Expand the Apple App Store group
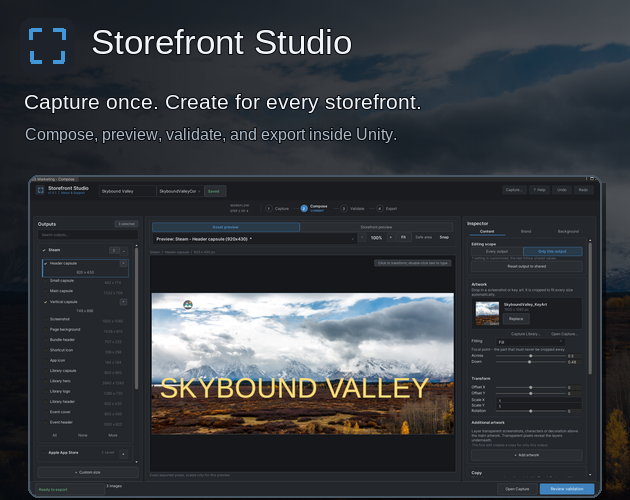Image resolution: width=630 pixels, height=500 pixels. pyautogui.click(x=124, y=454)
